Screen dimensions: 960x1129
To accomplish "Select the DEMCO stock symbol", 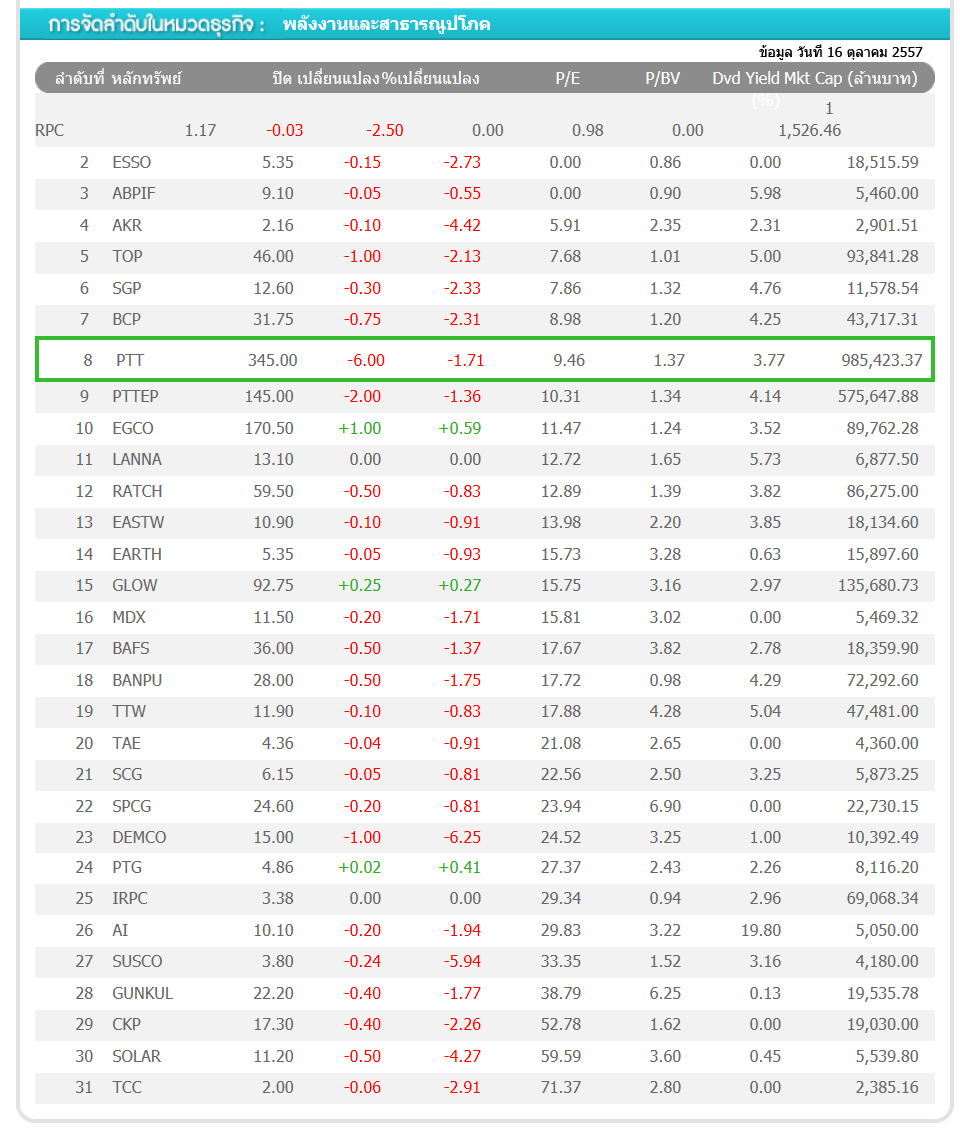I will 139,837.
